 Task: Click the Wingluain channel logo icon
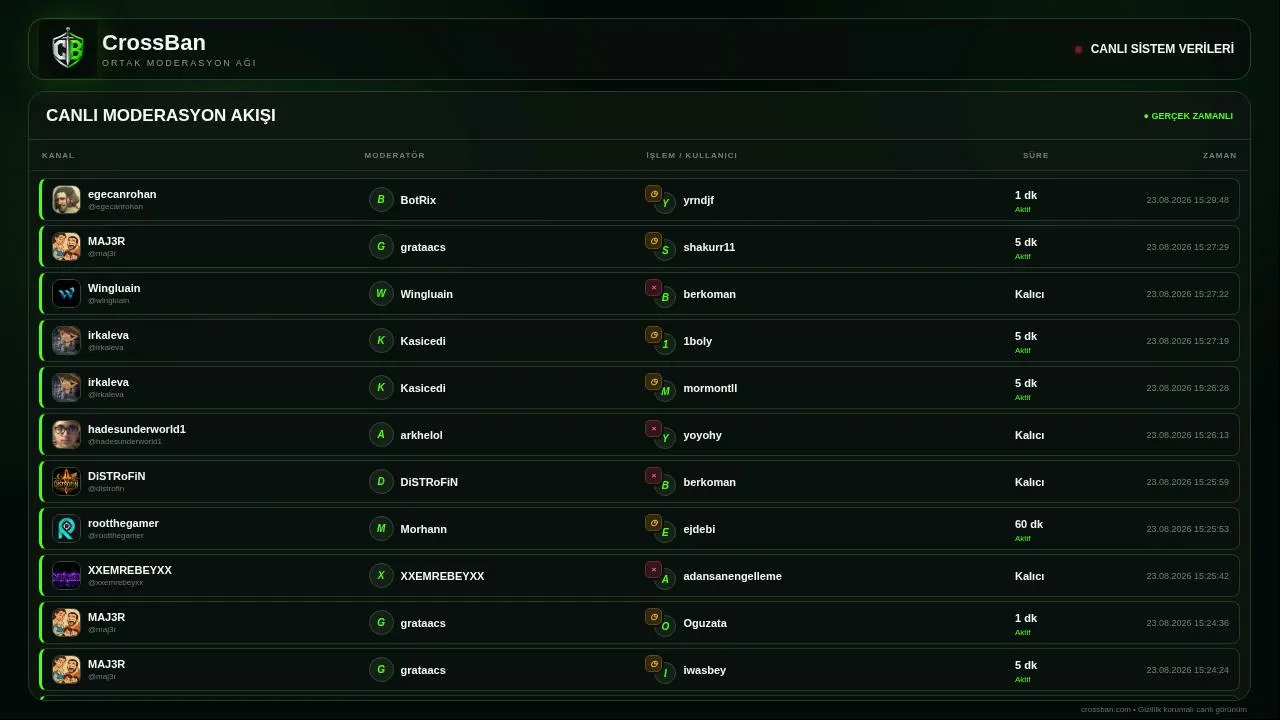[x=66, y=293]
